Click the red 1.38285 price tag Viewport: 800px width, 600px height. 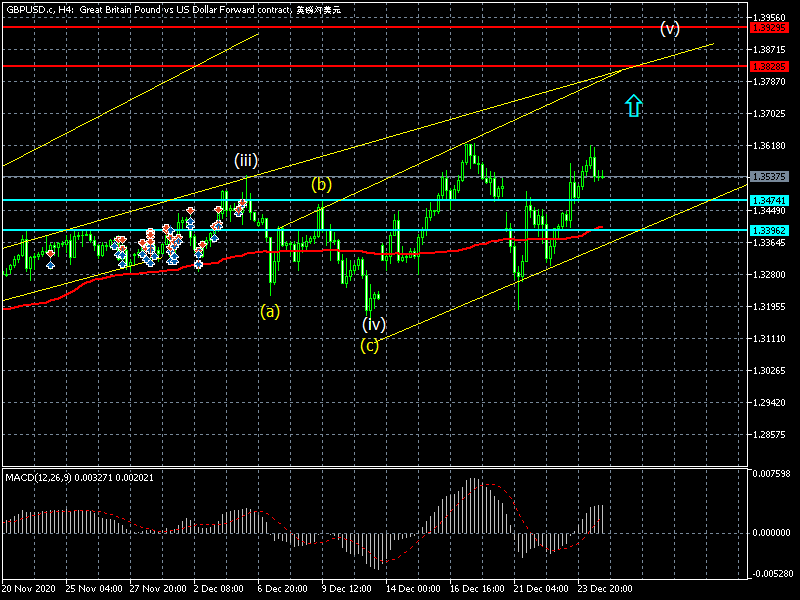click(x=769, y=67)
